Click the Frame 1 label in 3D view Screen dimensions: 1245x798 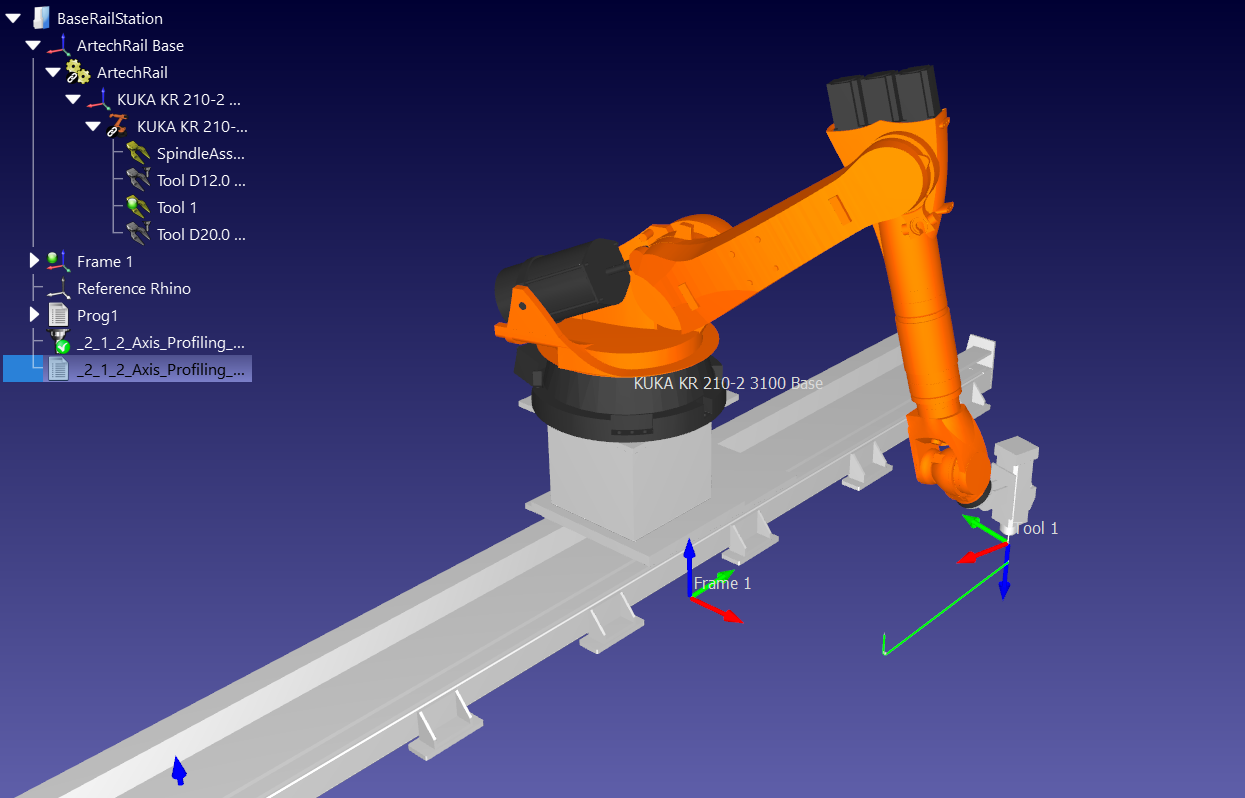(722, 583)
